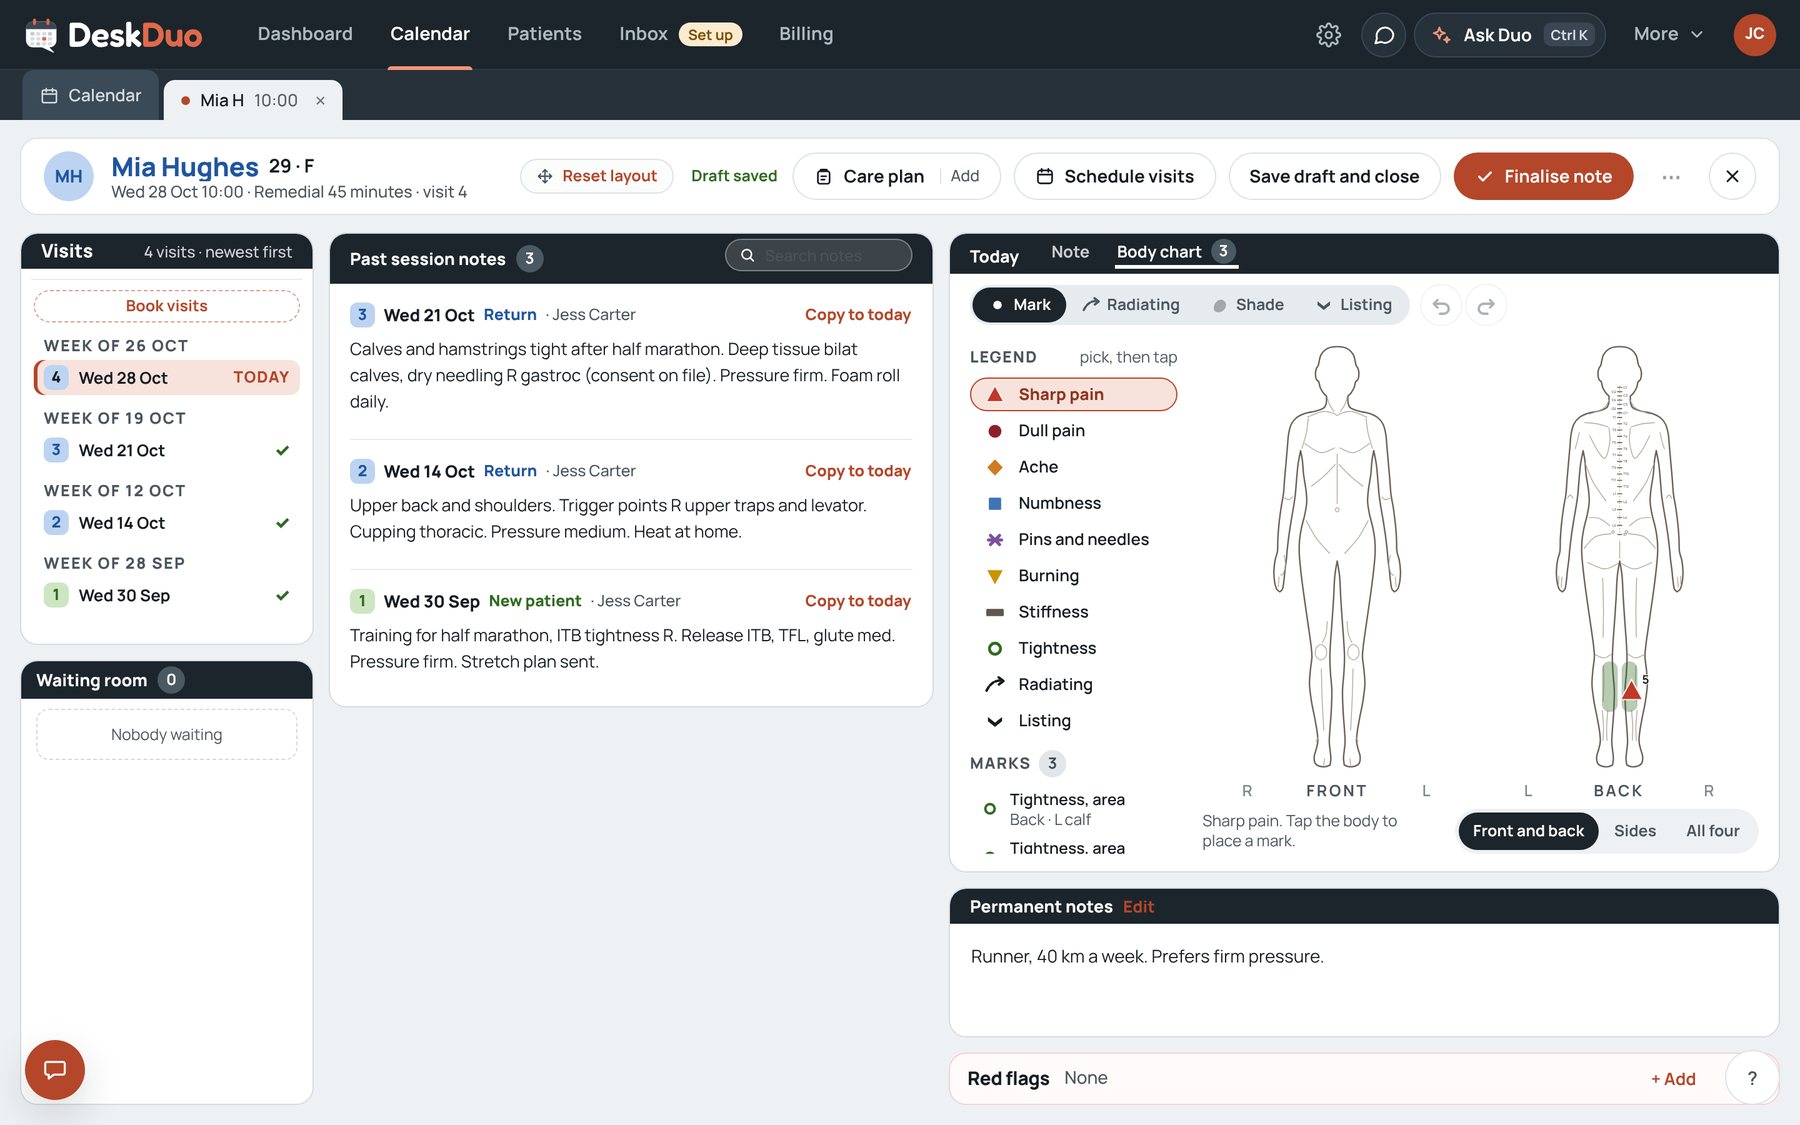Click Book visits button
Image resolution: width=1800 pixels, height=1125 pixels.
(167, 306)
